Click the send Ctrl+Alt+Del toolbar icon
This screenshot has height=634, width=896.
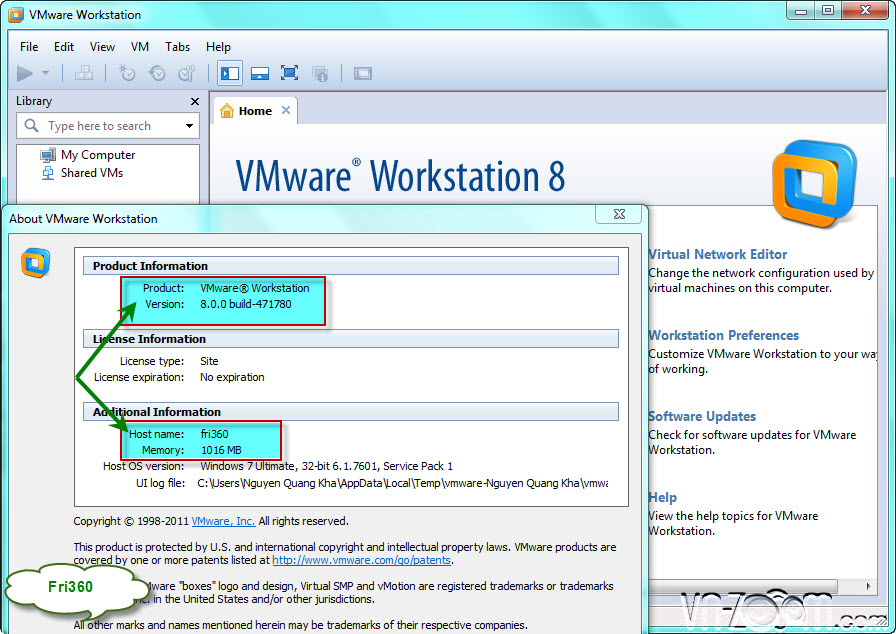coord(84,73)
